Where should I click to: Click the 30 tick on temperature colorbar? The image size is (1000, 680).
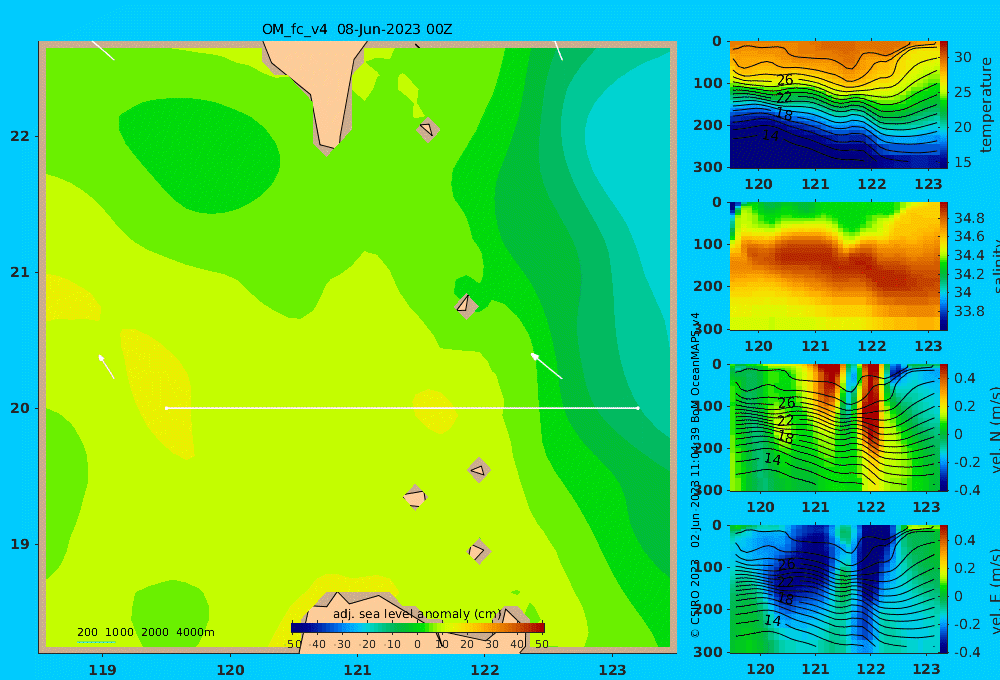[x=962, y=57]
